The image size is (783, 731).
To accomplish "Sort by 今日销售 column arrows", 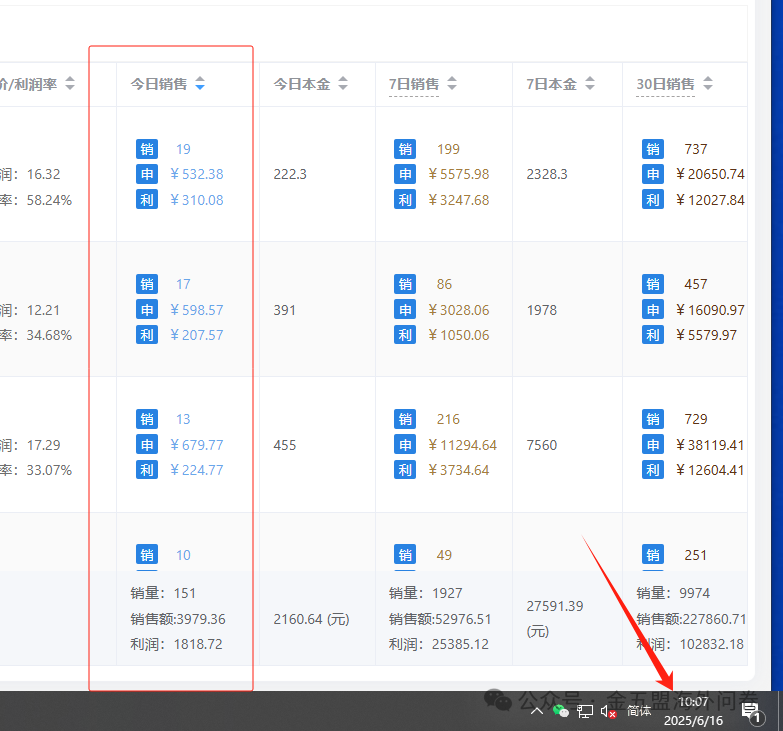I will click(200, 83).
